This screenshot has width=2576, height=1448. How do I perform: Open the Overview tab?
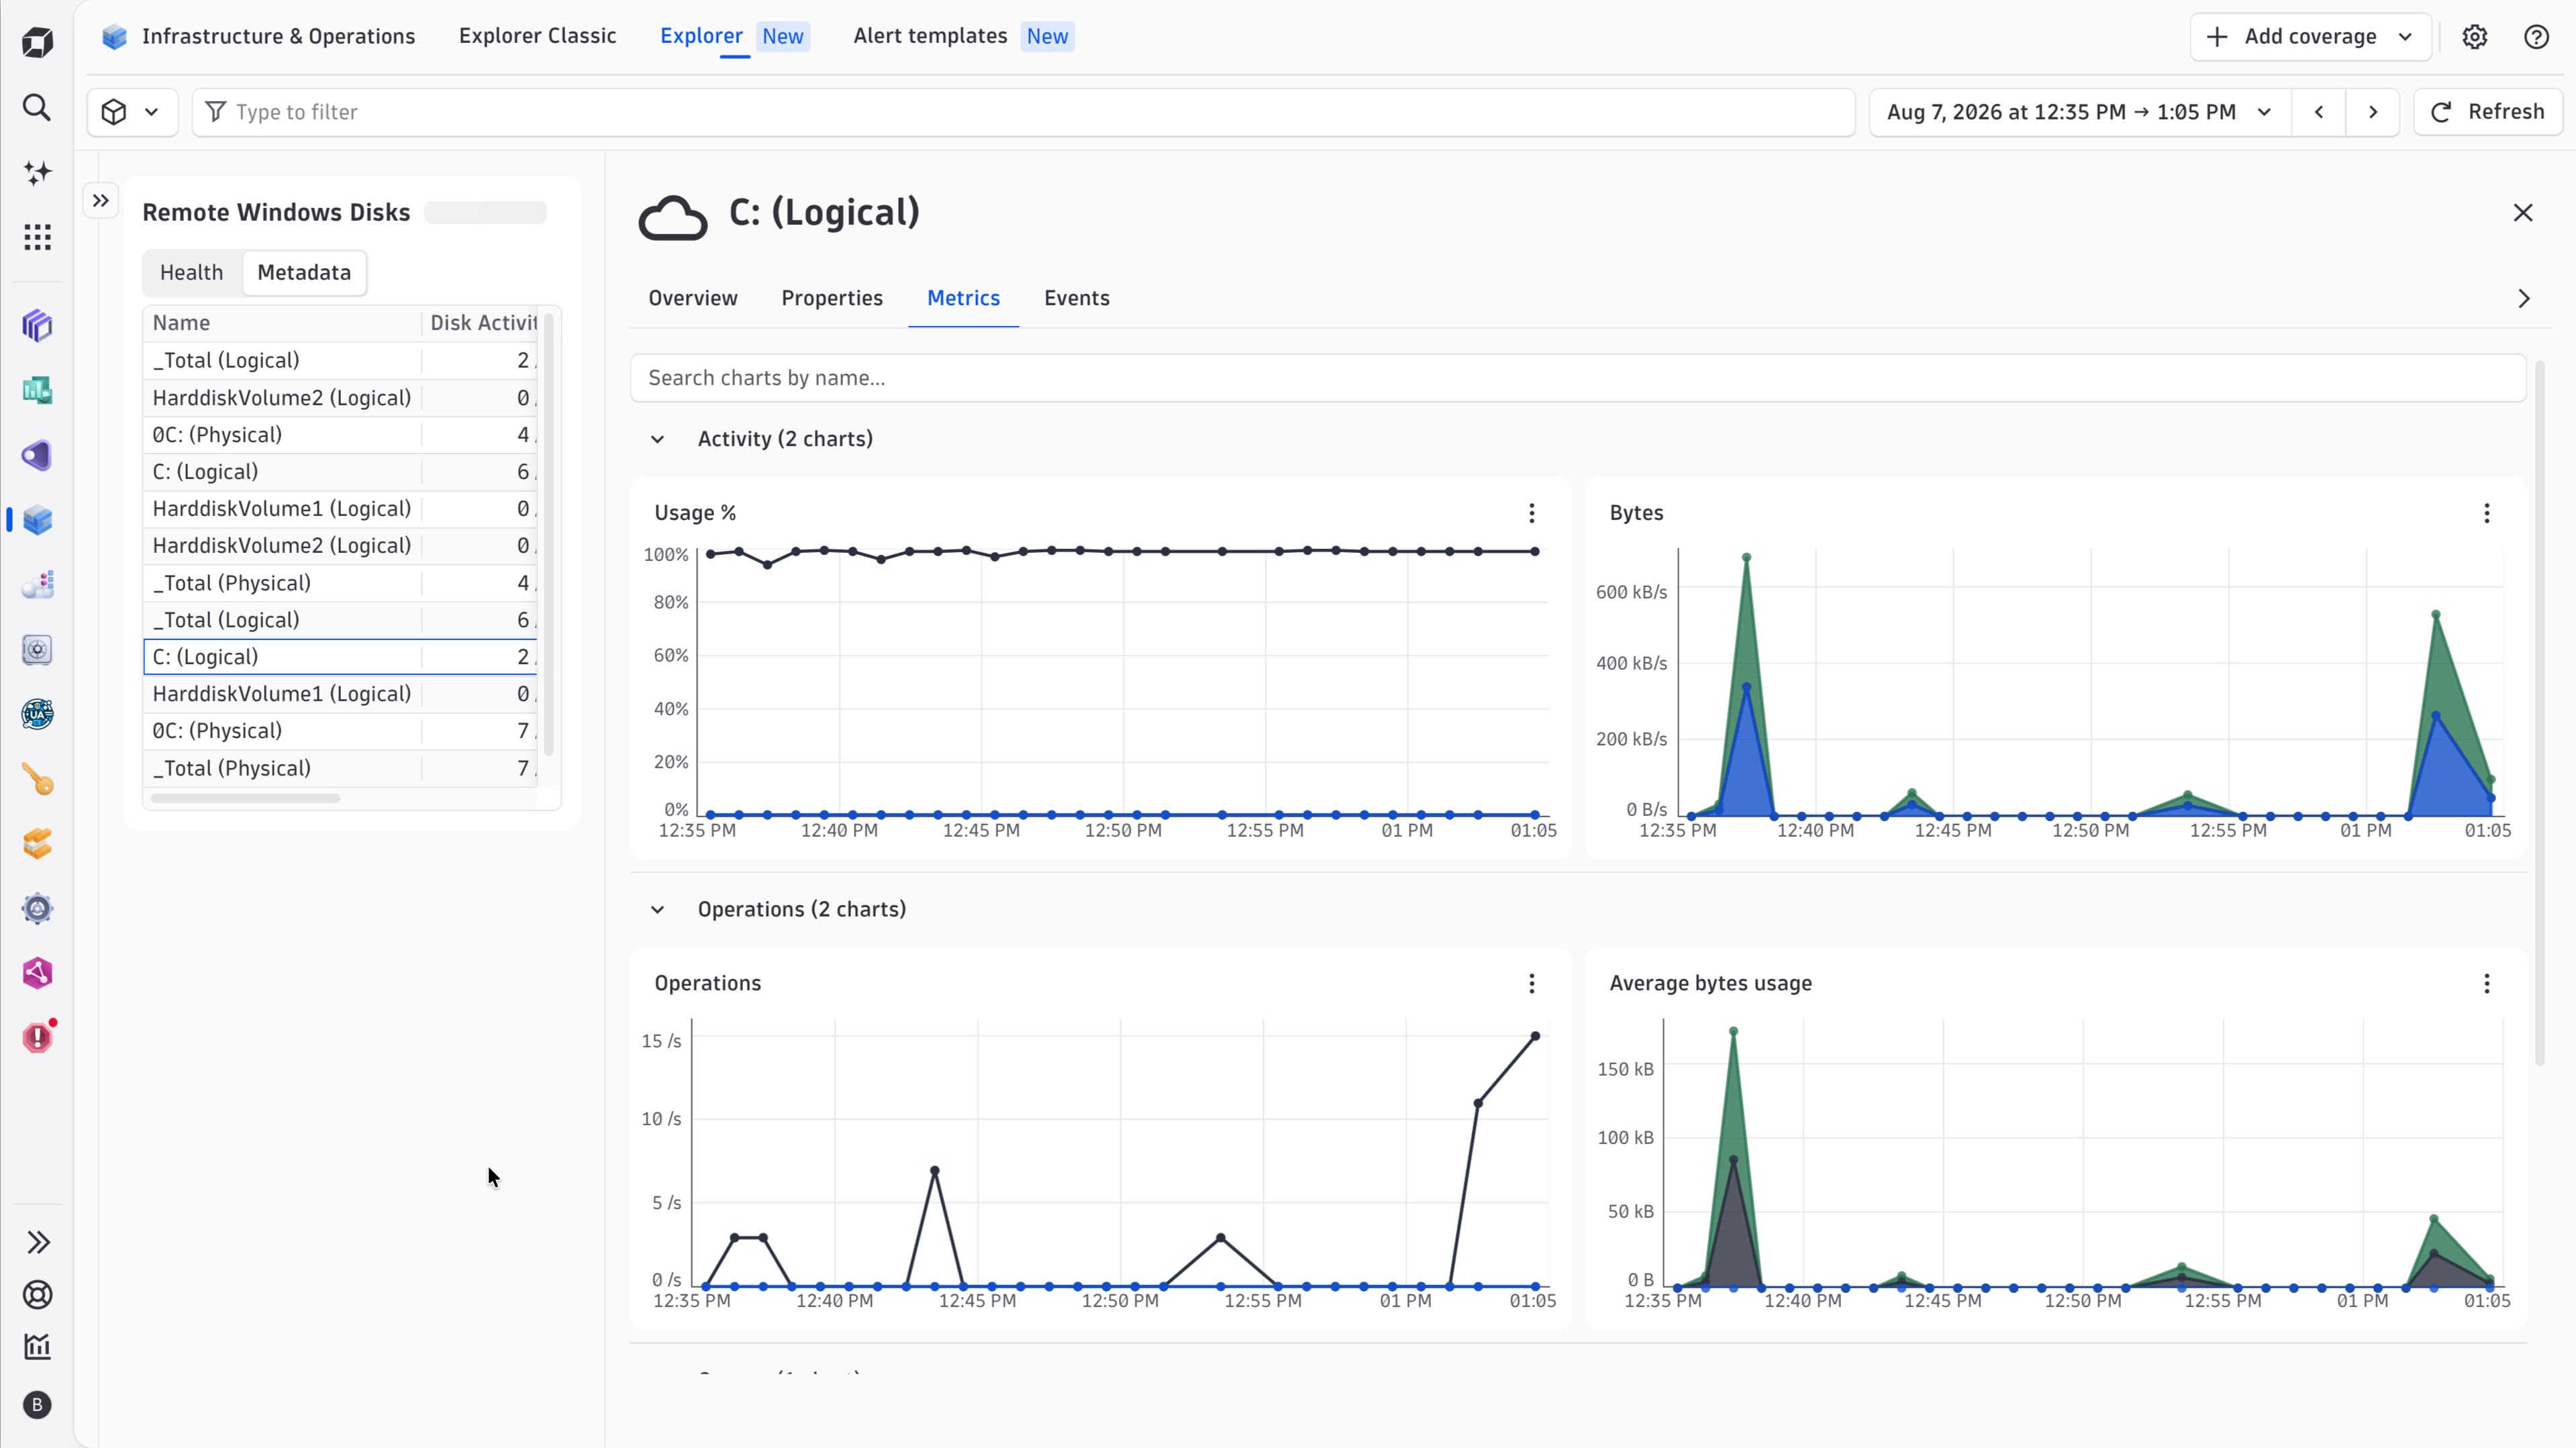[692, 298]
